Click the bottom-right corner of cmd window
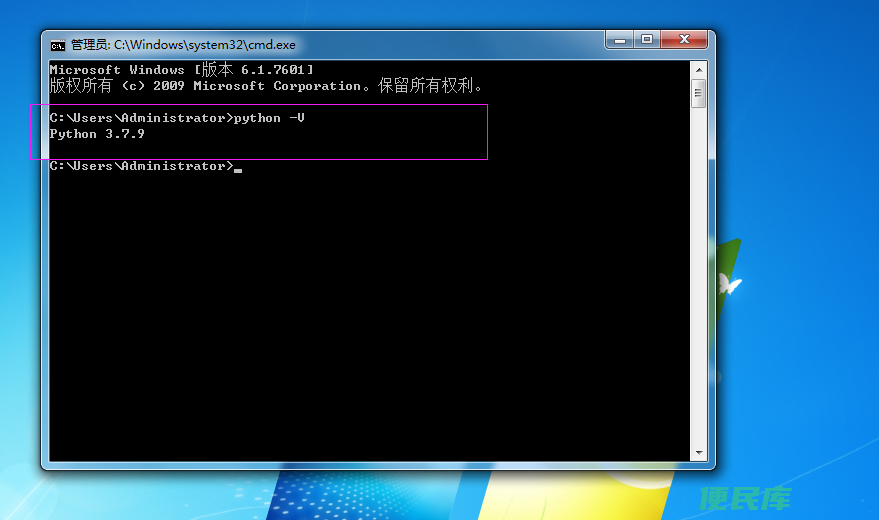The width and height of the screenshot is (879, 520). 713,467
